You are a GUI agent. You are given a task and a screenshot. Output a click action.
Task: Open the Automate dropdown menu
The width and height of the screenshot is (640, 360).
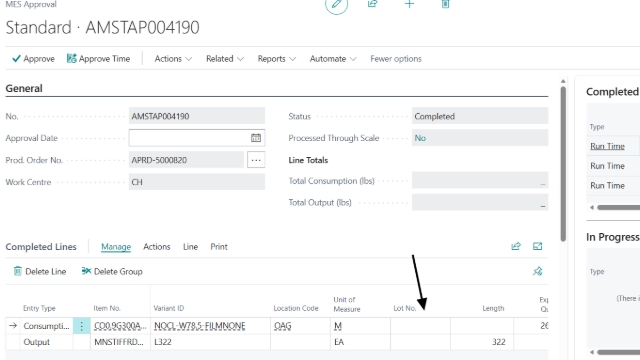[x=333, y=59]
